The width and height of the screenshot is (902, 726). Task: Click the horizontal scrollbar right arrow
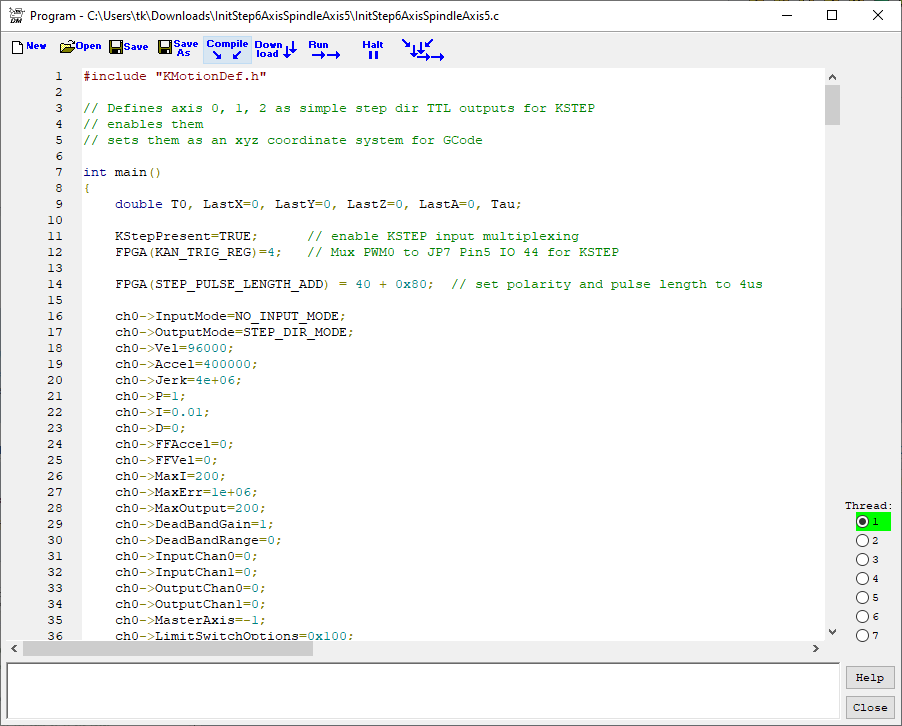coord(816,649)
